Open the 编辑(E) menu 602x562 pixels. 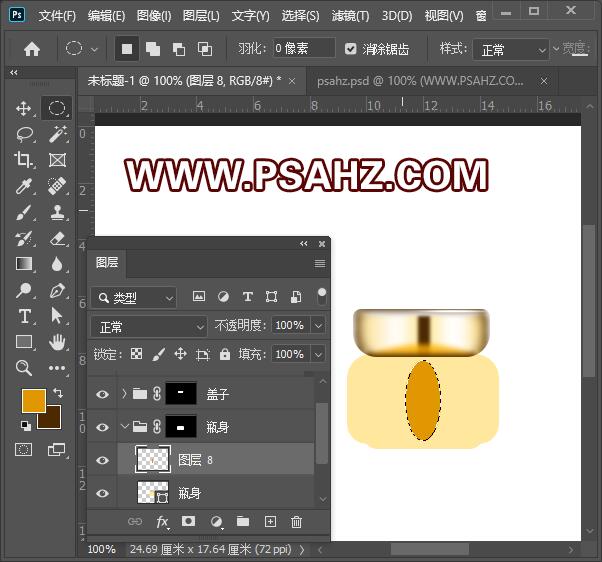106,16
